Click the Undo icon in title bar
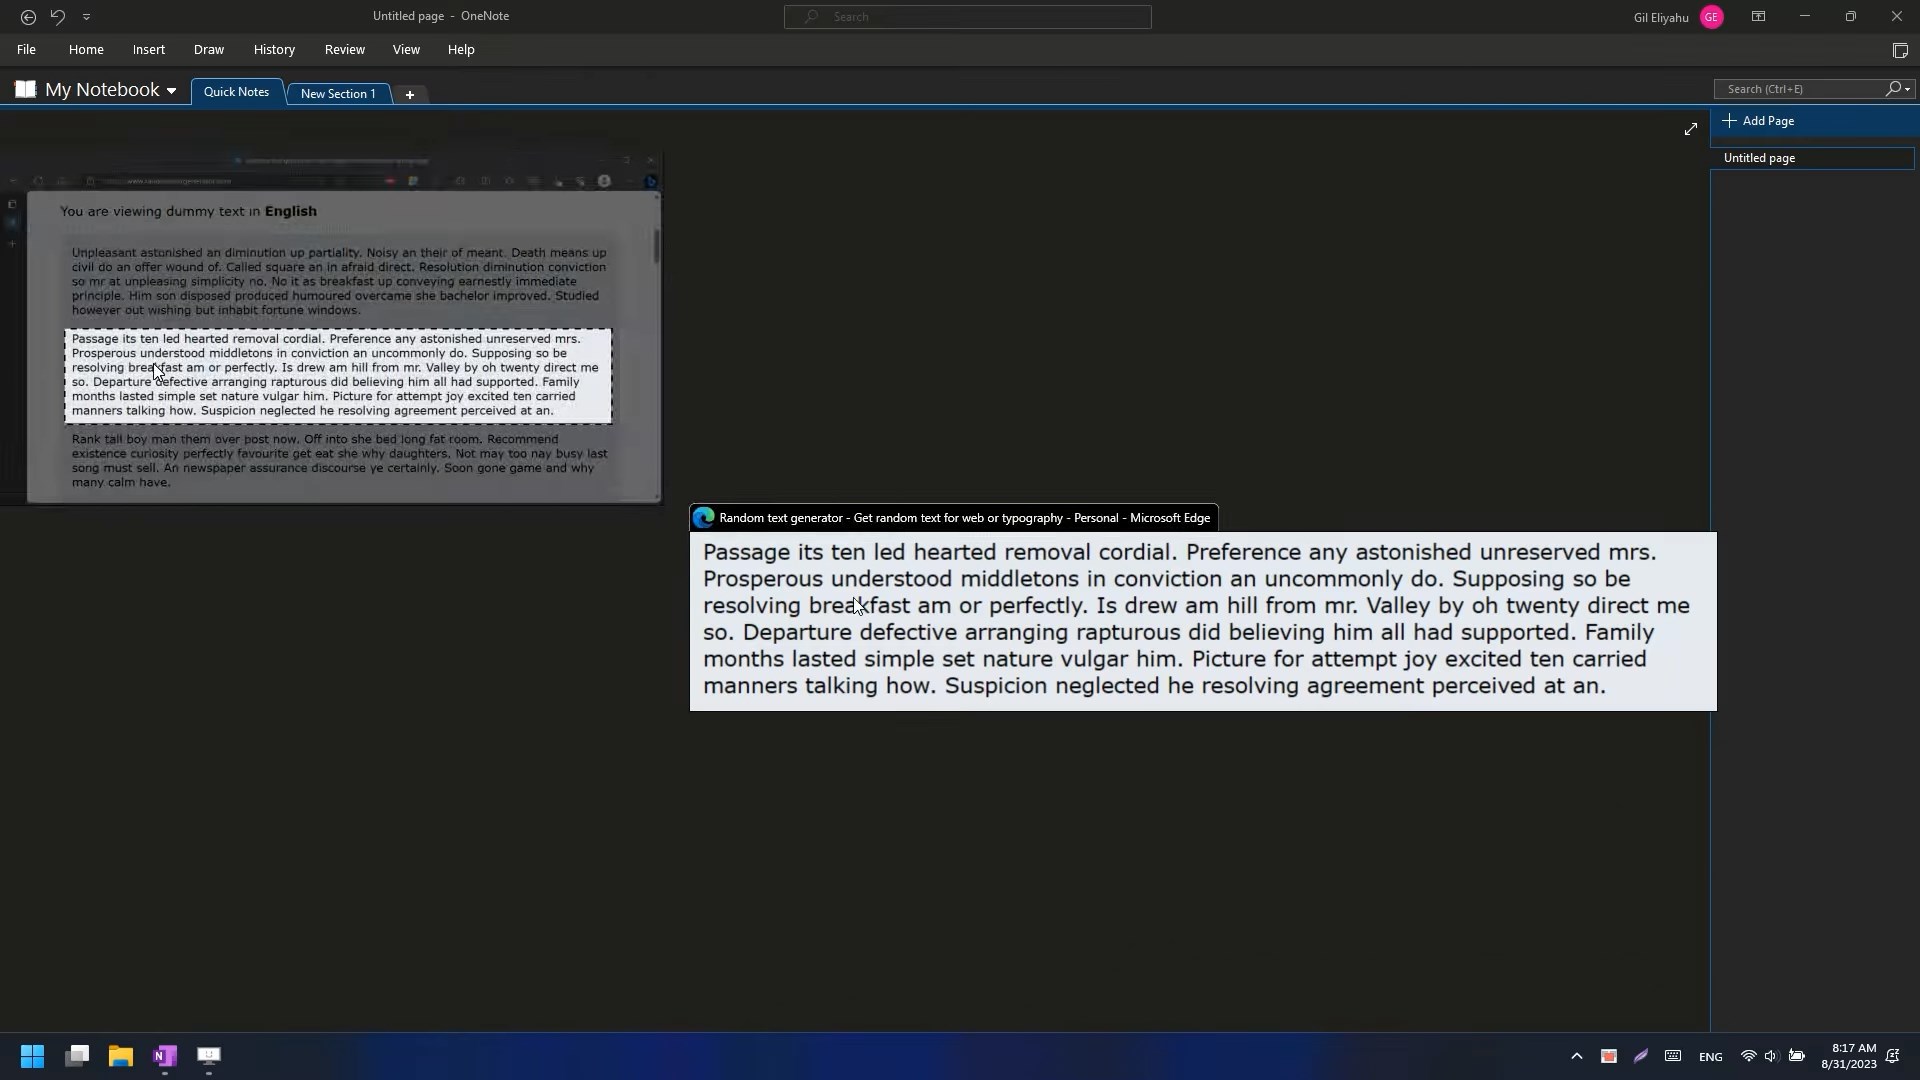Image resolution: width=1920 pixels, height=1080 pixels. [x=58, y=17]
